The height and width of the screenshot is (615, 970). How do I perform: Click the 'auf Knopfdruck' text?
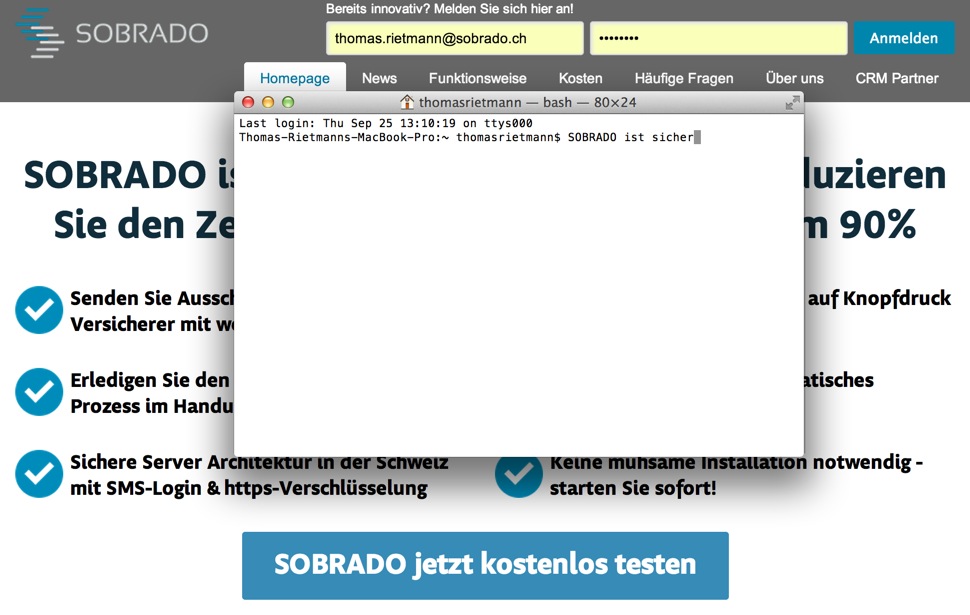point(879,298)
